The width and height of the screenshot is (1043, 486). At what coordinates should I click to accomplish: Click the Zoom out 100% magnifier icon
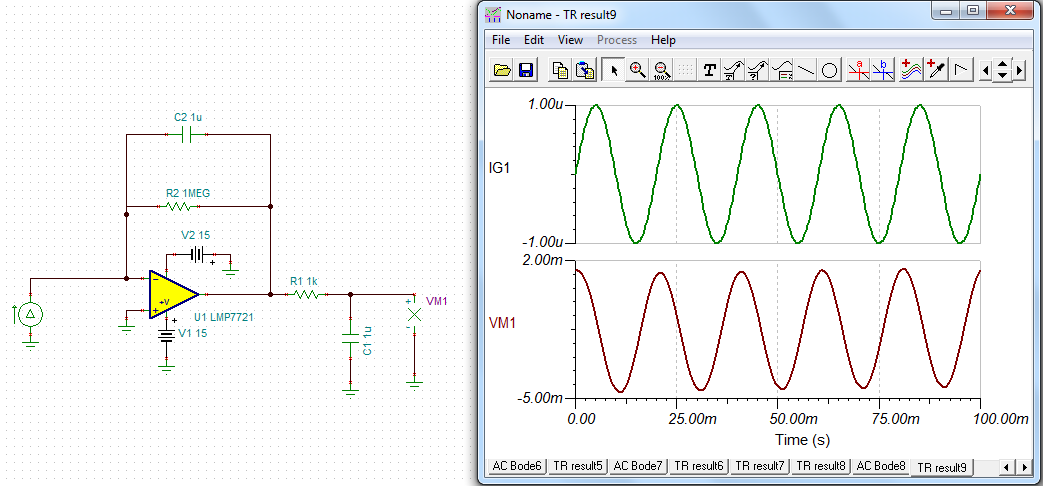point(661,70)
